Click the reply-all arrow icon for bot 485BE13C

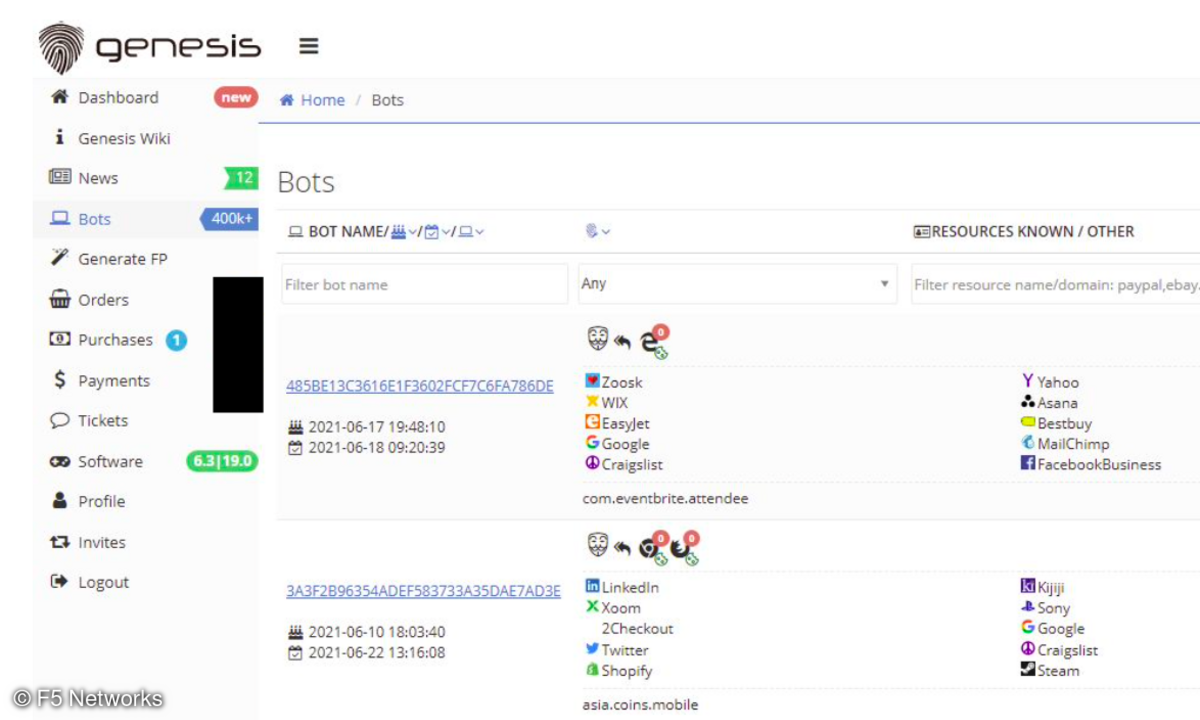622,342
